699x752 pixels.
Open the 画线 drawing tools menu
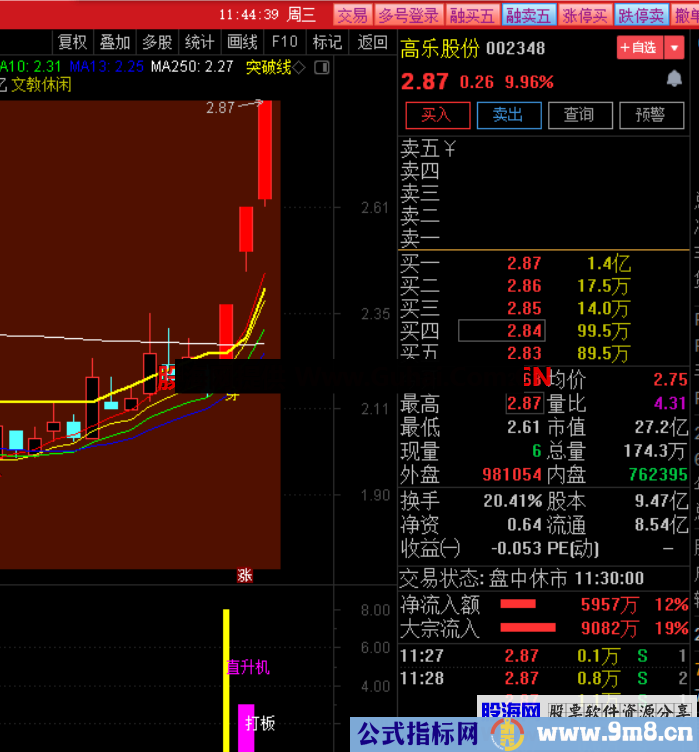242,42
